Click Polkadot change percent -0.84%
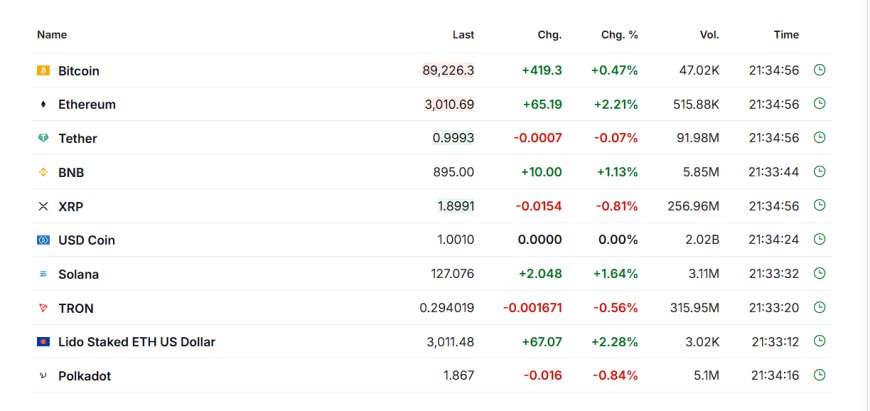Screen dimensions: 870x411 615,376
